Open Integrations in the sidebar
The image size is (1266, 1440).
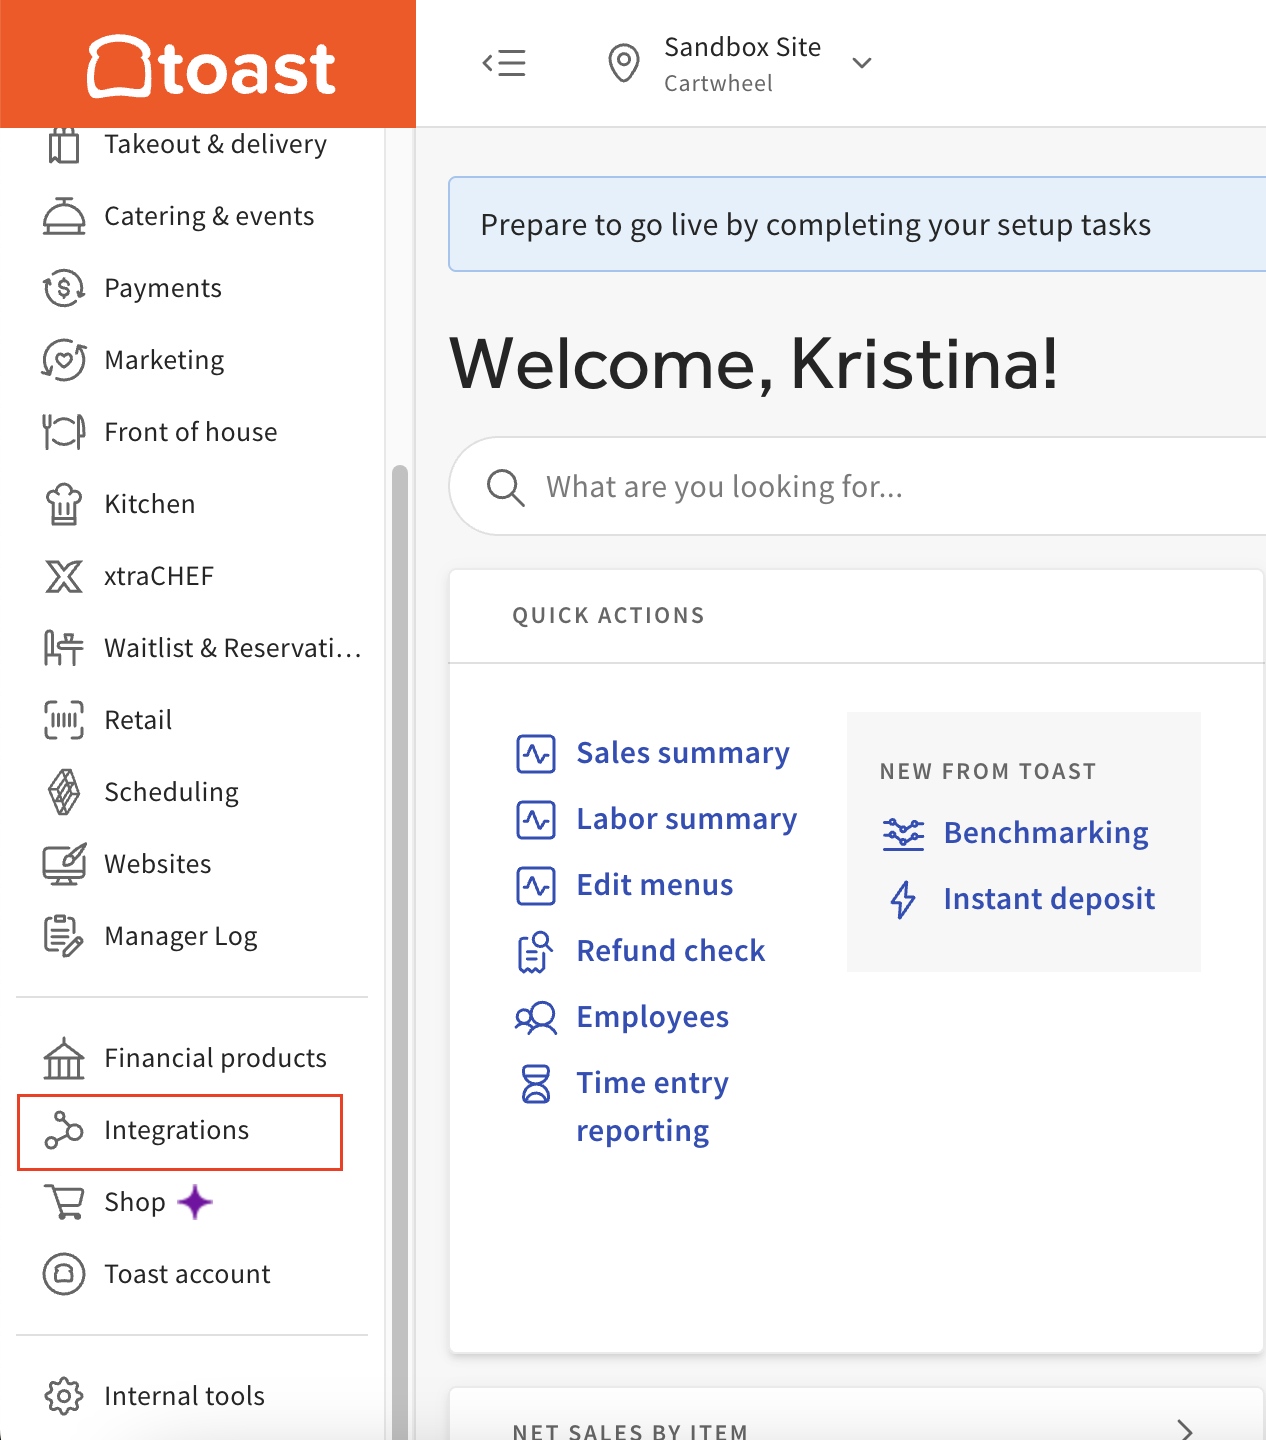pos(176,1130)
